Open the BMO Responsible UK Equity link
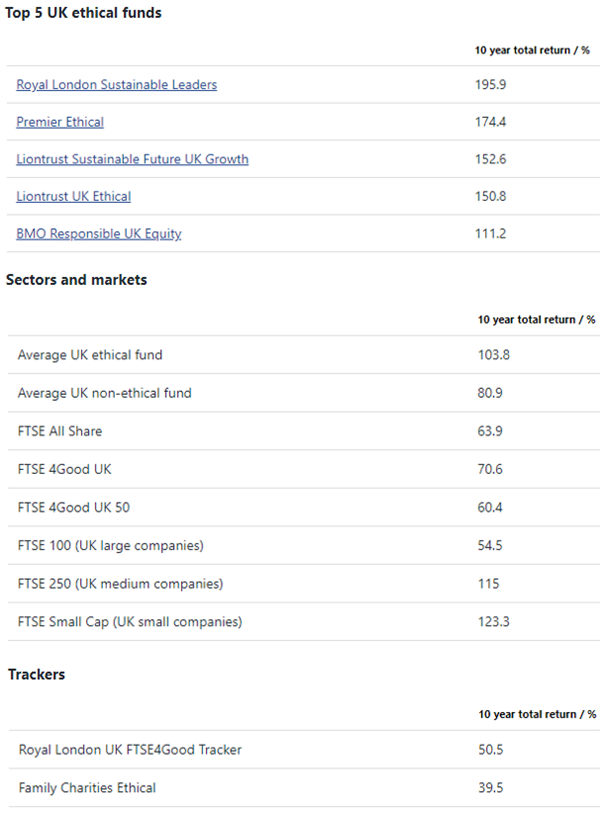The image size is (602, 817). point(99,234)
